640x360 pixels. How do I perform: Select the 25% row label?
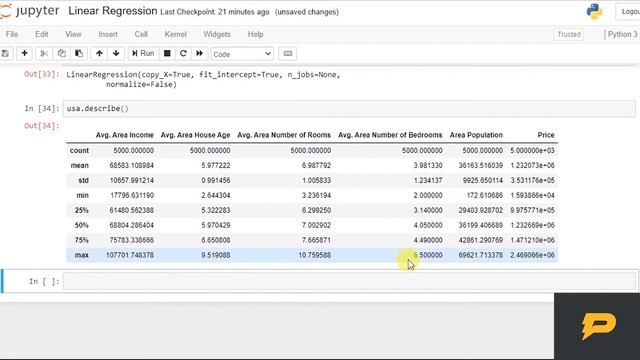(x=82, y=210)
